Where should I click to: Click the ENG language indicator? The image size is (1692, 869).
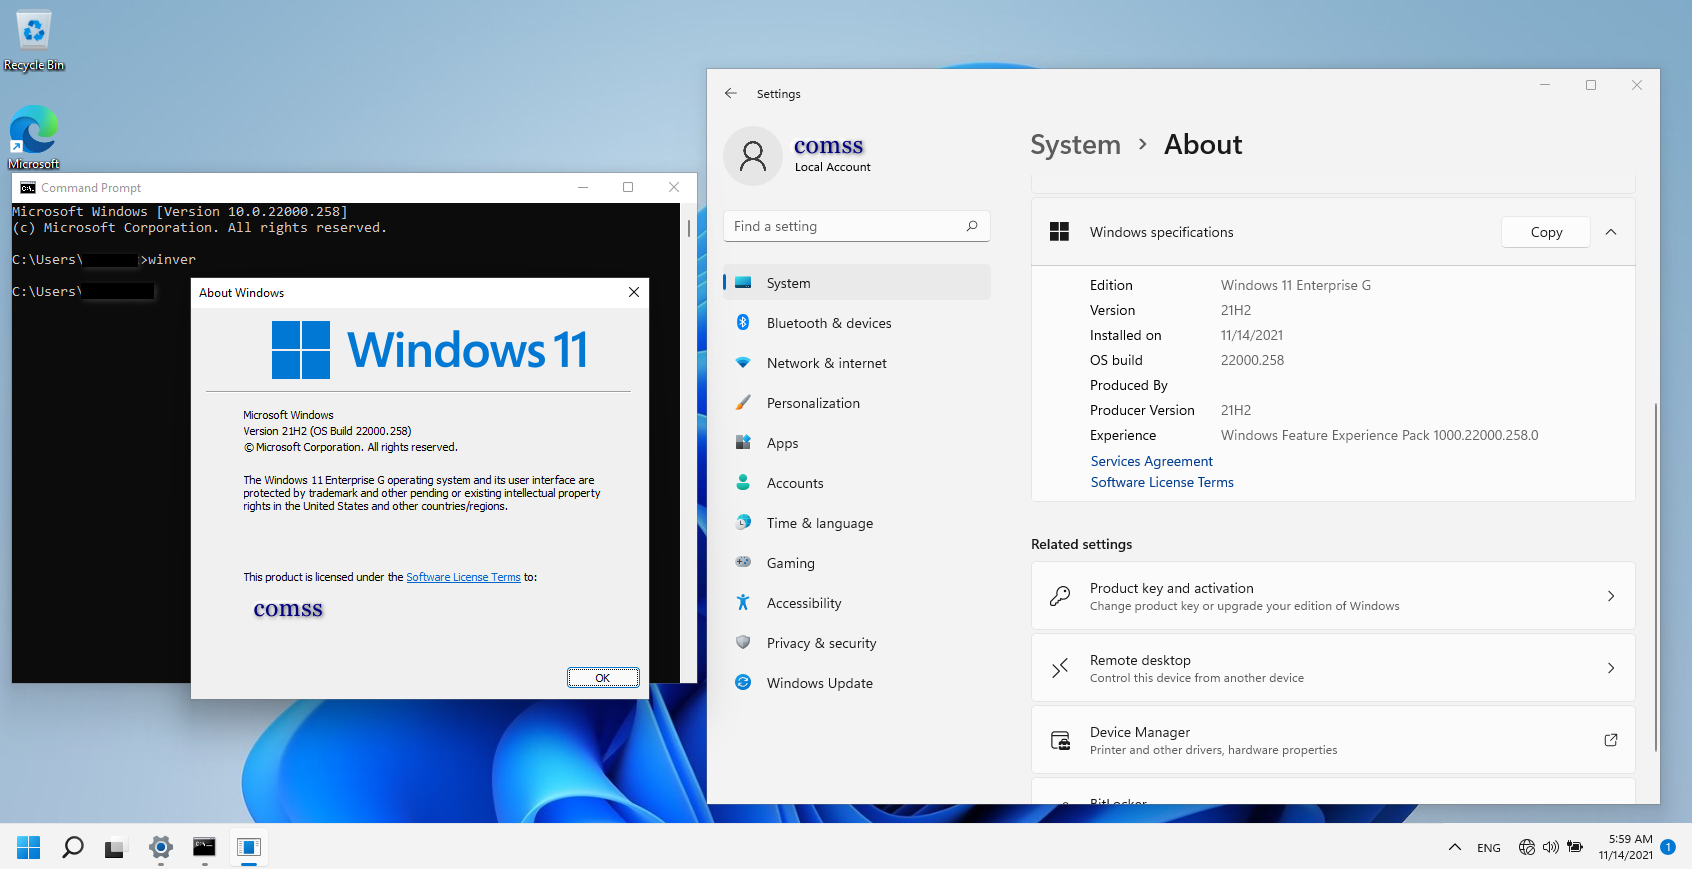coord(1489,847)
